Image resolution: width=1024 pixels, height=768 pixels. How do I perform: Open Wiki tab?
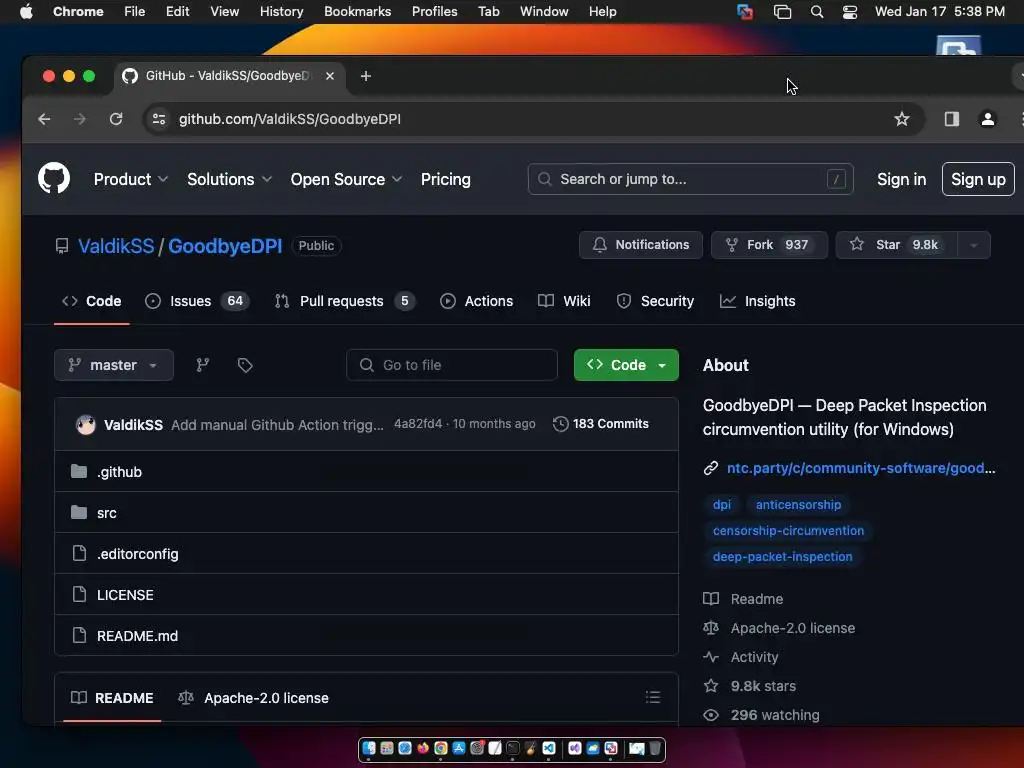[564, 301]
